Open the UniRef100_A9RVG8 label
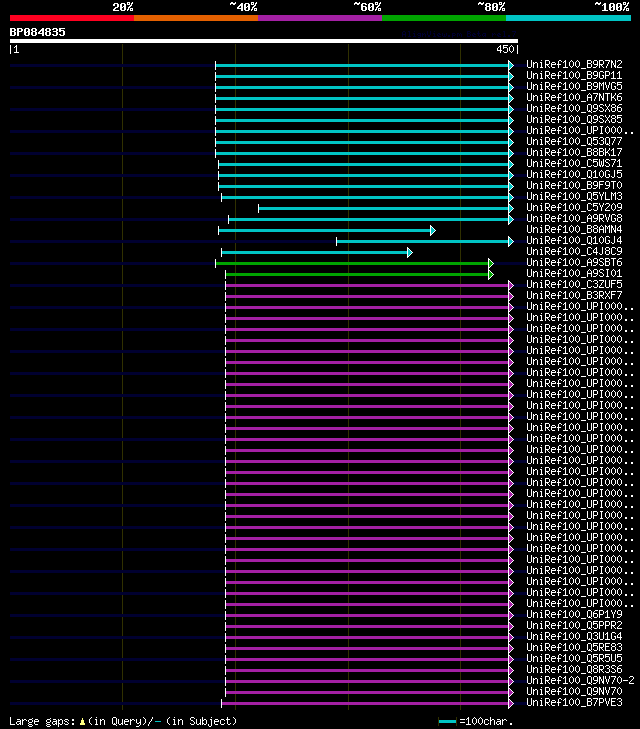The height and width of the screenshot is (729, 640). point(574,219)
